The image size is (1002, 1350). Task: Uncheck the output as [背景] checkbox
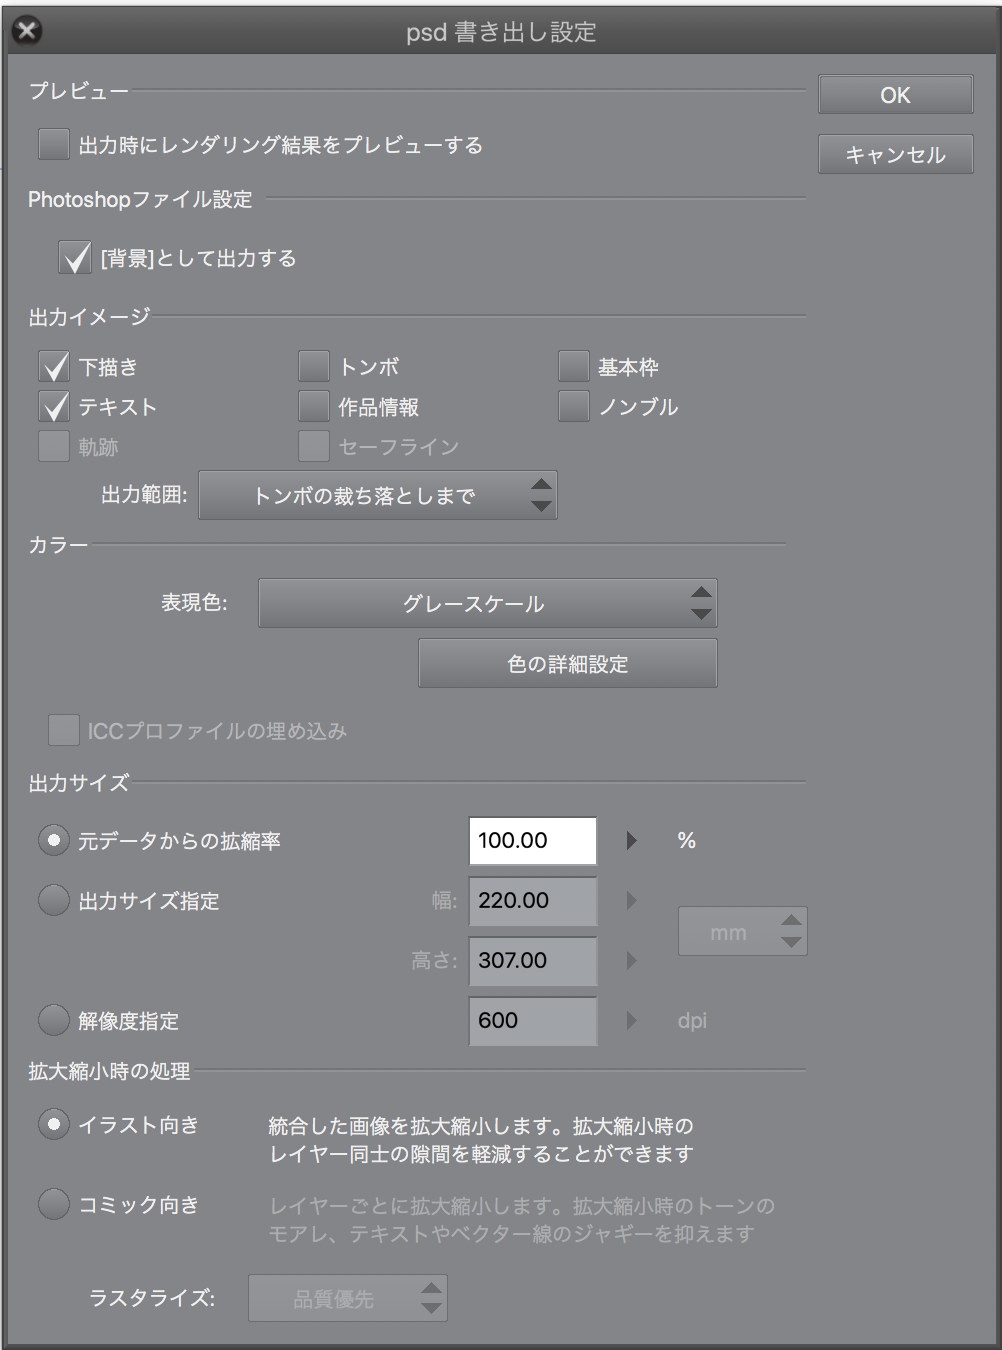pos(75,257)
